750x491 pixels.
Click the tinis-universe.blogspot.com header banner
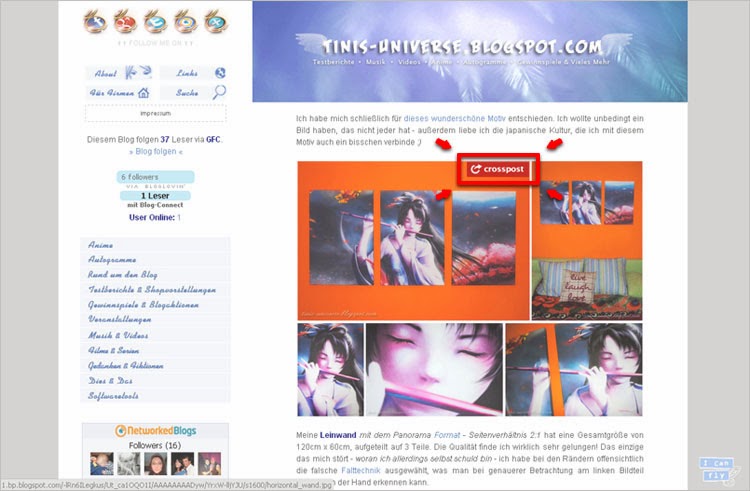[470, 51]
